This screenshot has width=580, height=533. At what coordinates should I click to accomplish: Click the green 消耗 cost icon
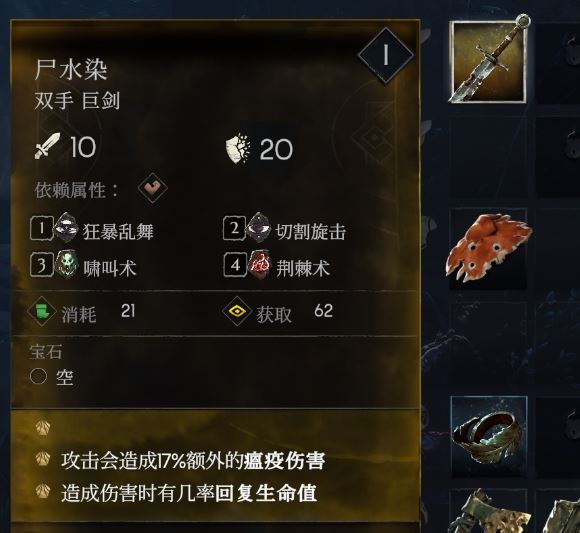point(43,310)
